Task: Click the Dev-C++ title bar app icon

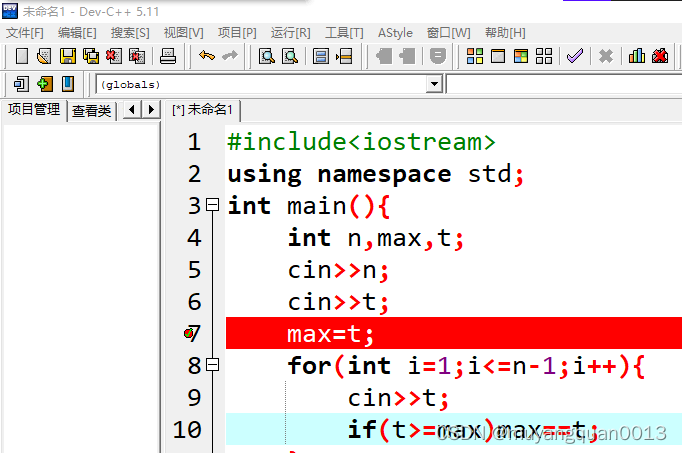Action: tap(10, 10)
